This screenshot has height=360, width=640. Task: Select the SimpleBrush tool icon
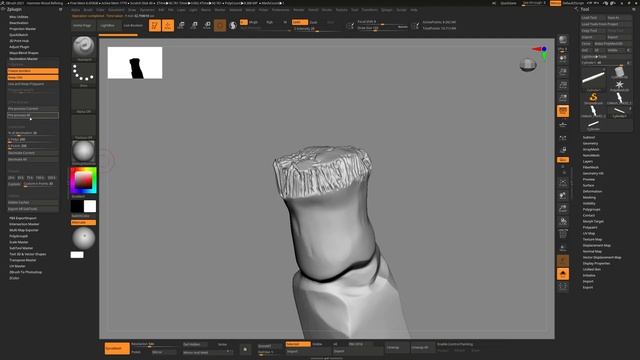tap(593, 97)
